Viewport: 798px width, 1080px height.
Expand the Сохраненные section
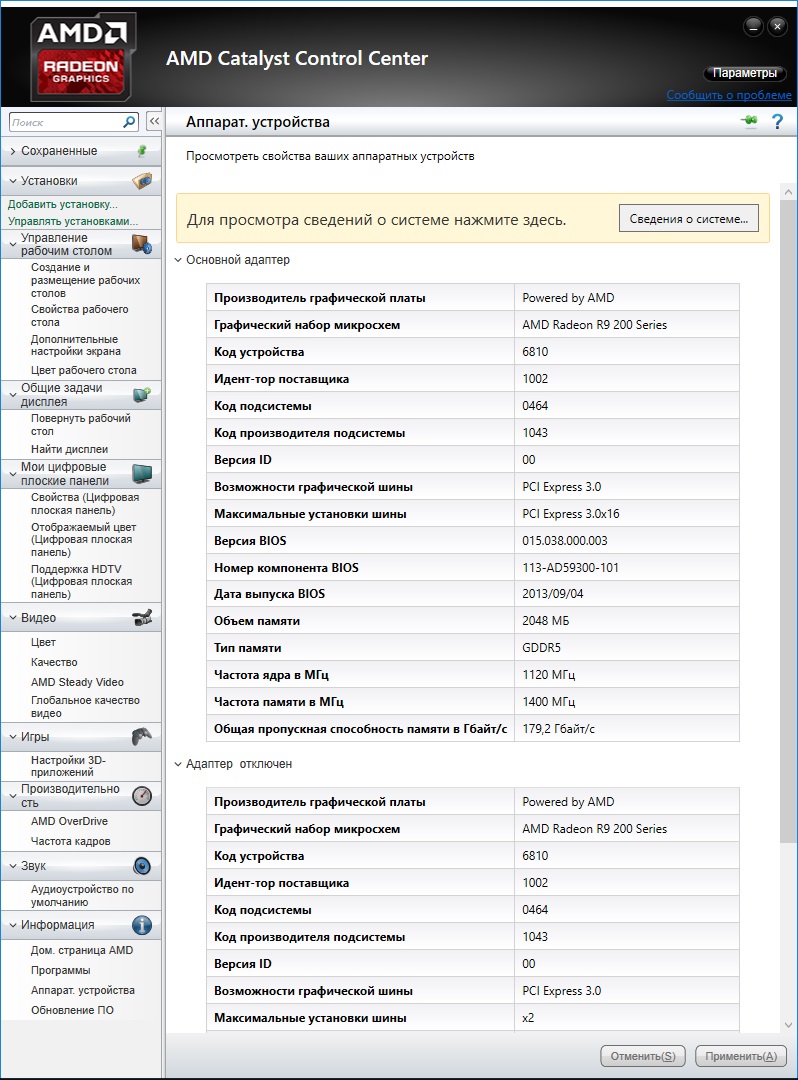(x=12, y=152)
